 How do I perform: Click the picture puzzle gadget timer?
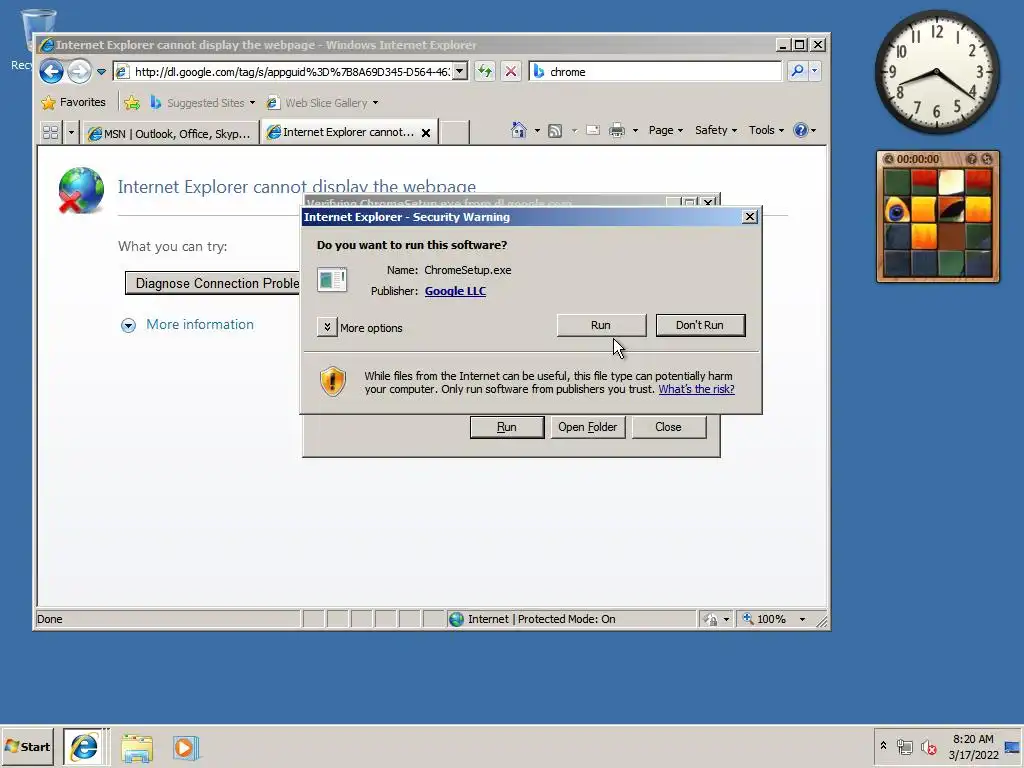click(x=918, y=159)
